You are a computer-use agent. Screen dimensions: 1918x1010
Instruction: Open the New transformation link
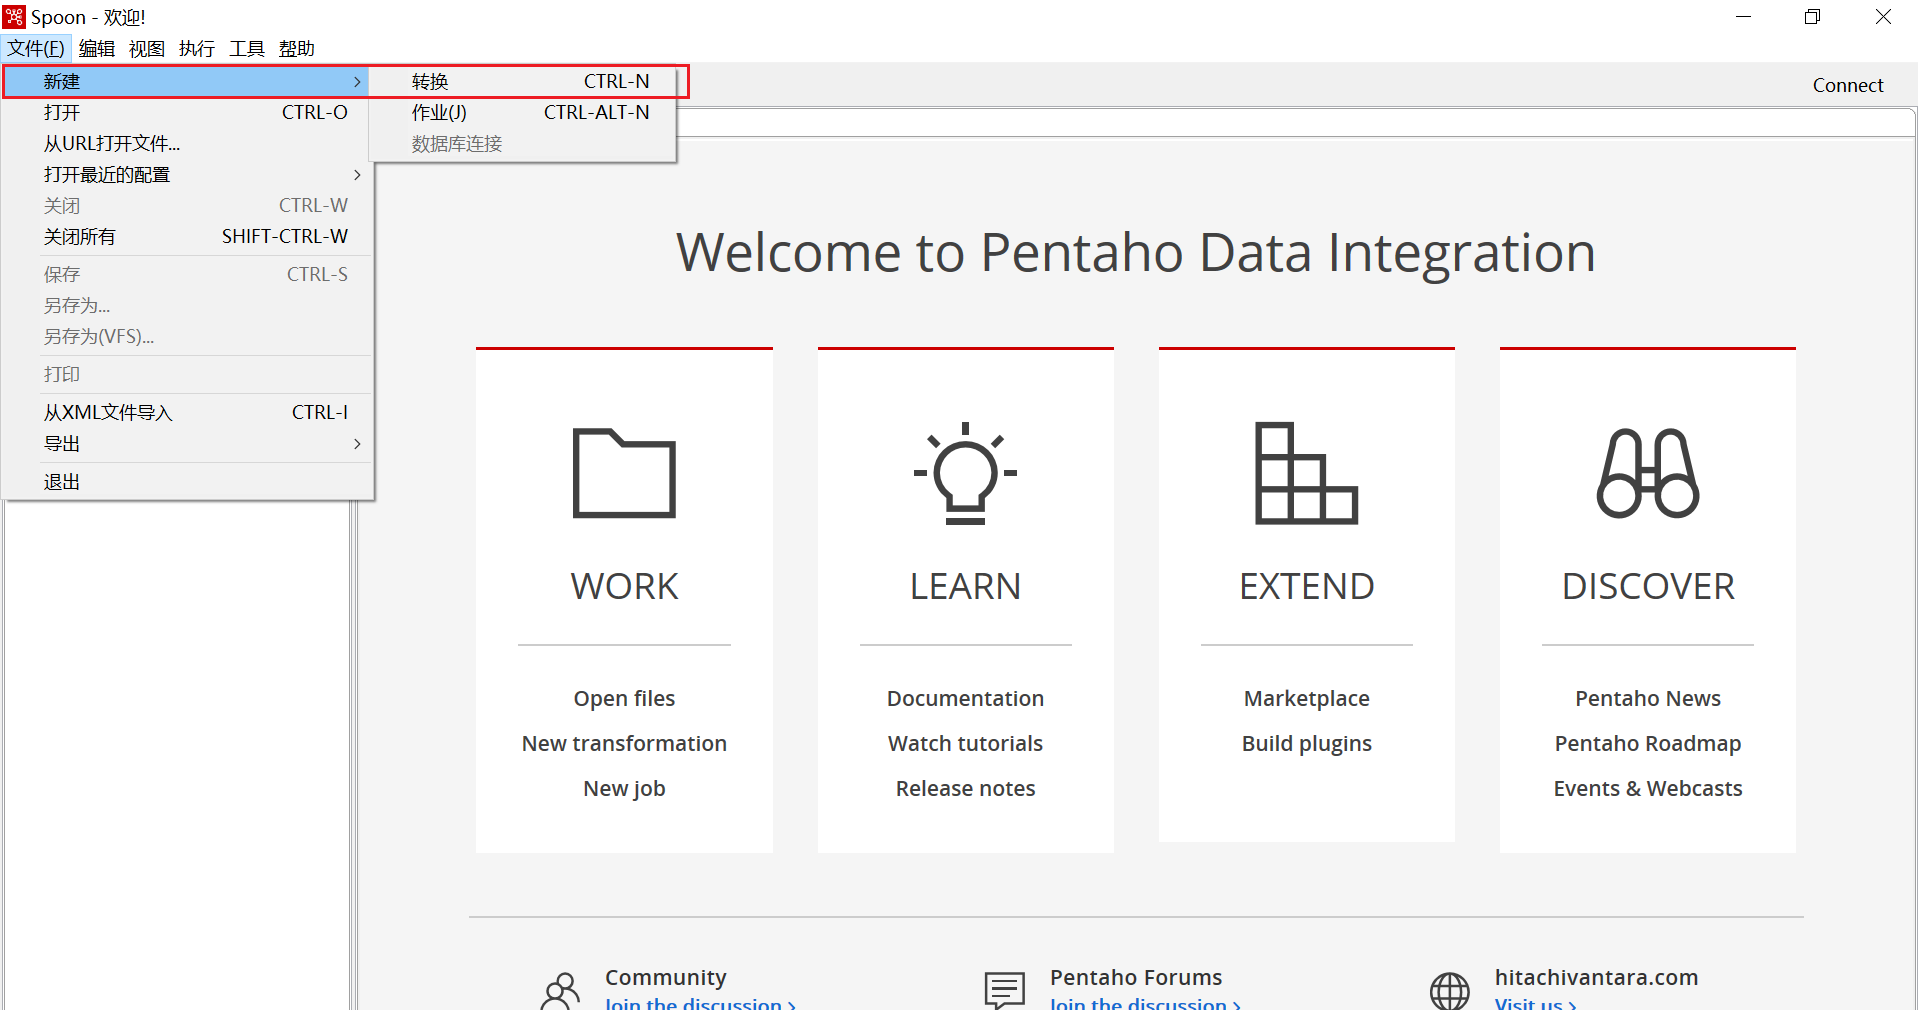pos(624,744)
